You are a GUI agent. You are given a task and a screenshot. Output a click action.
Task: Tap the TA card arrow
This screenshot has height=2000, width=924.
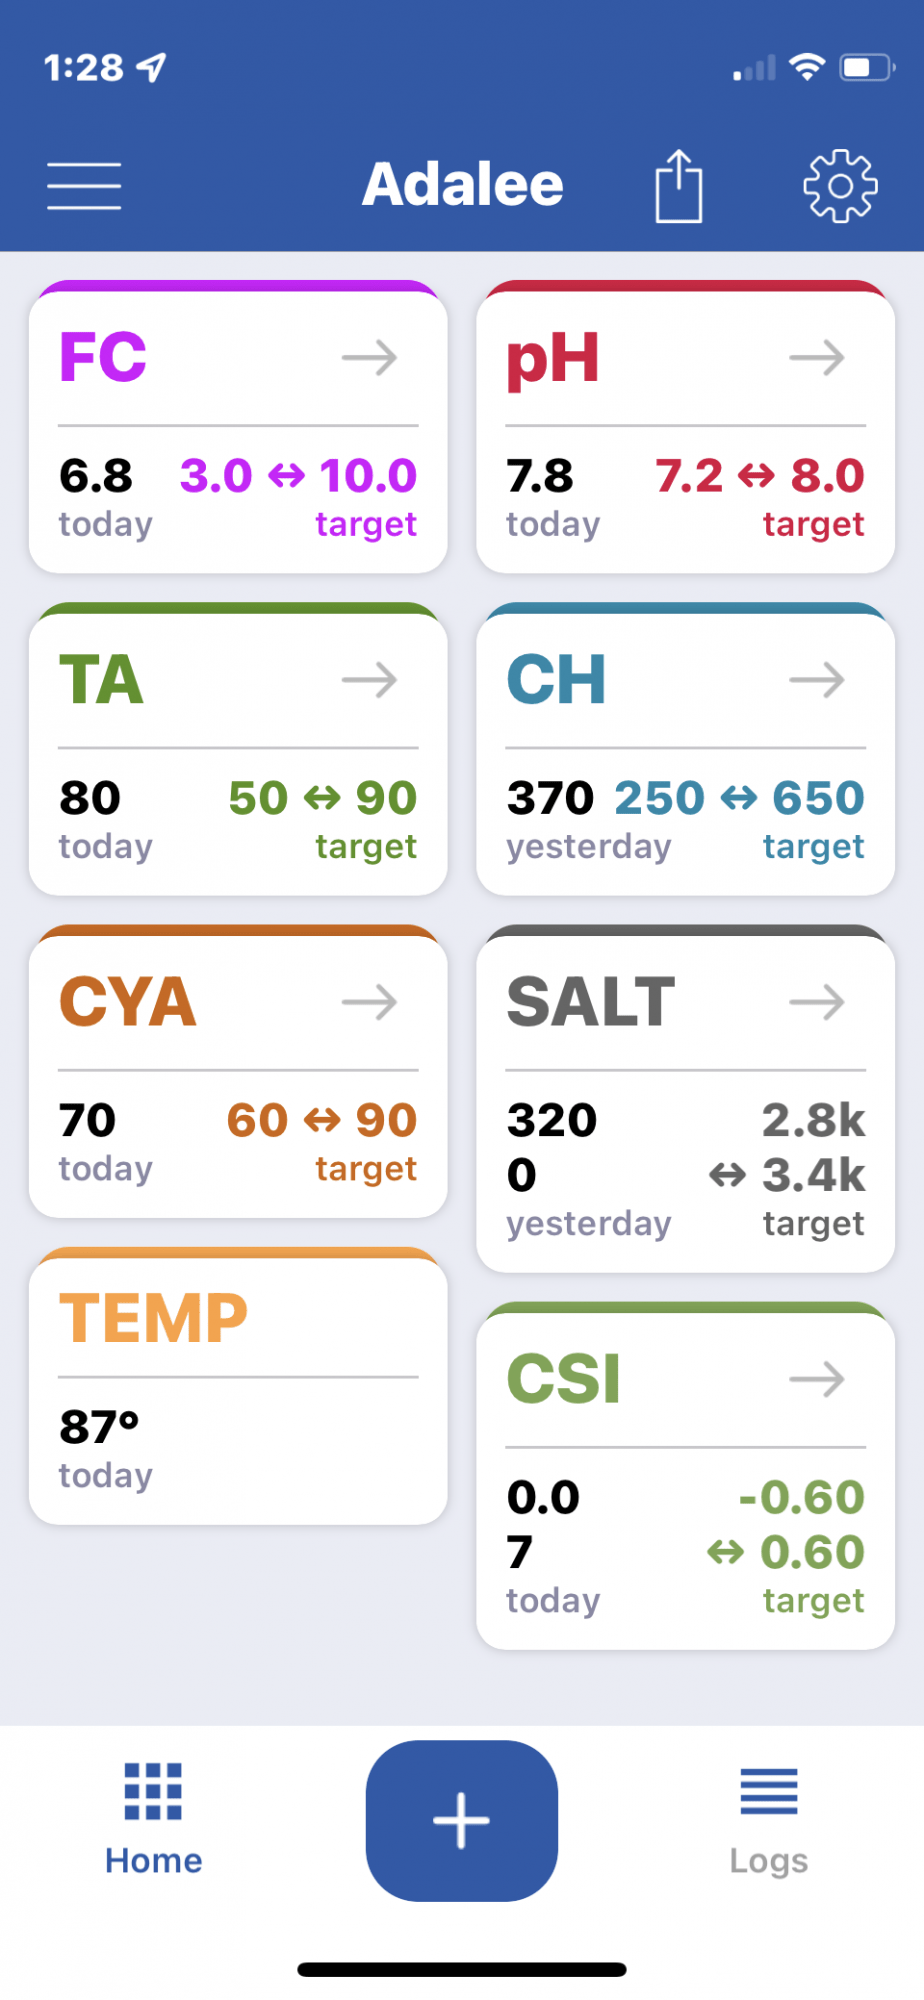[x=370, y=680]
